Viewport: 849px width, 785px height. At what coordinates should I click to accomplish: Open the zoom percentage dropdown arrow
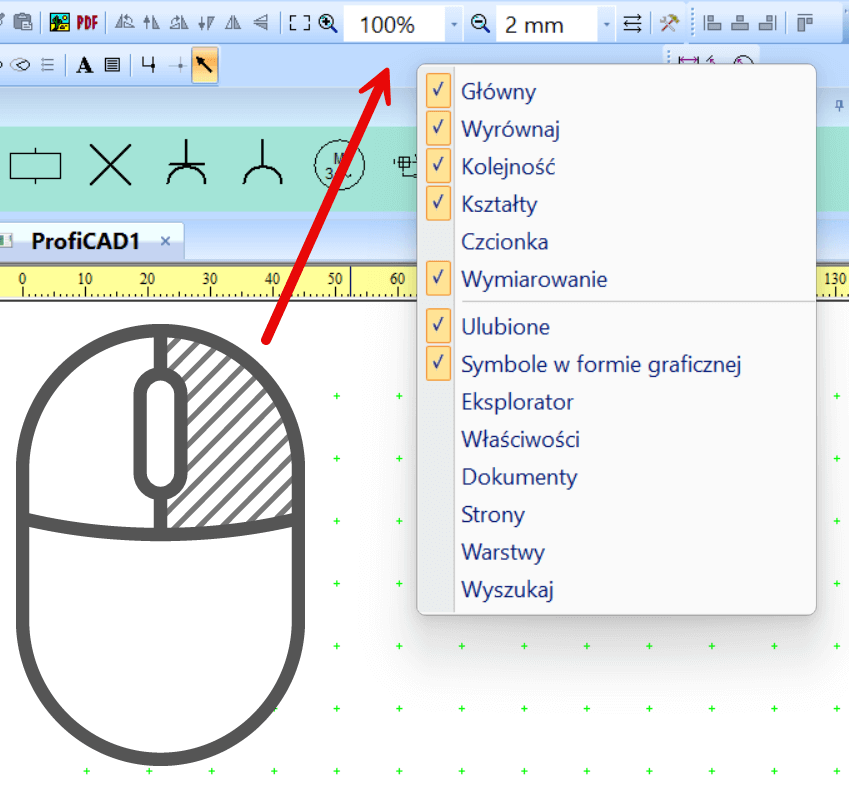pos(454,24)
